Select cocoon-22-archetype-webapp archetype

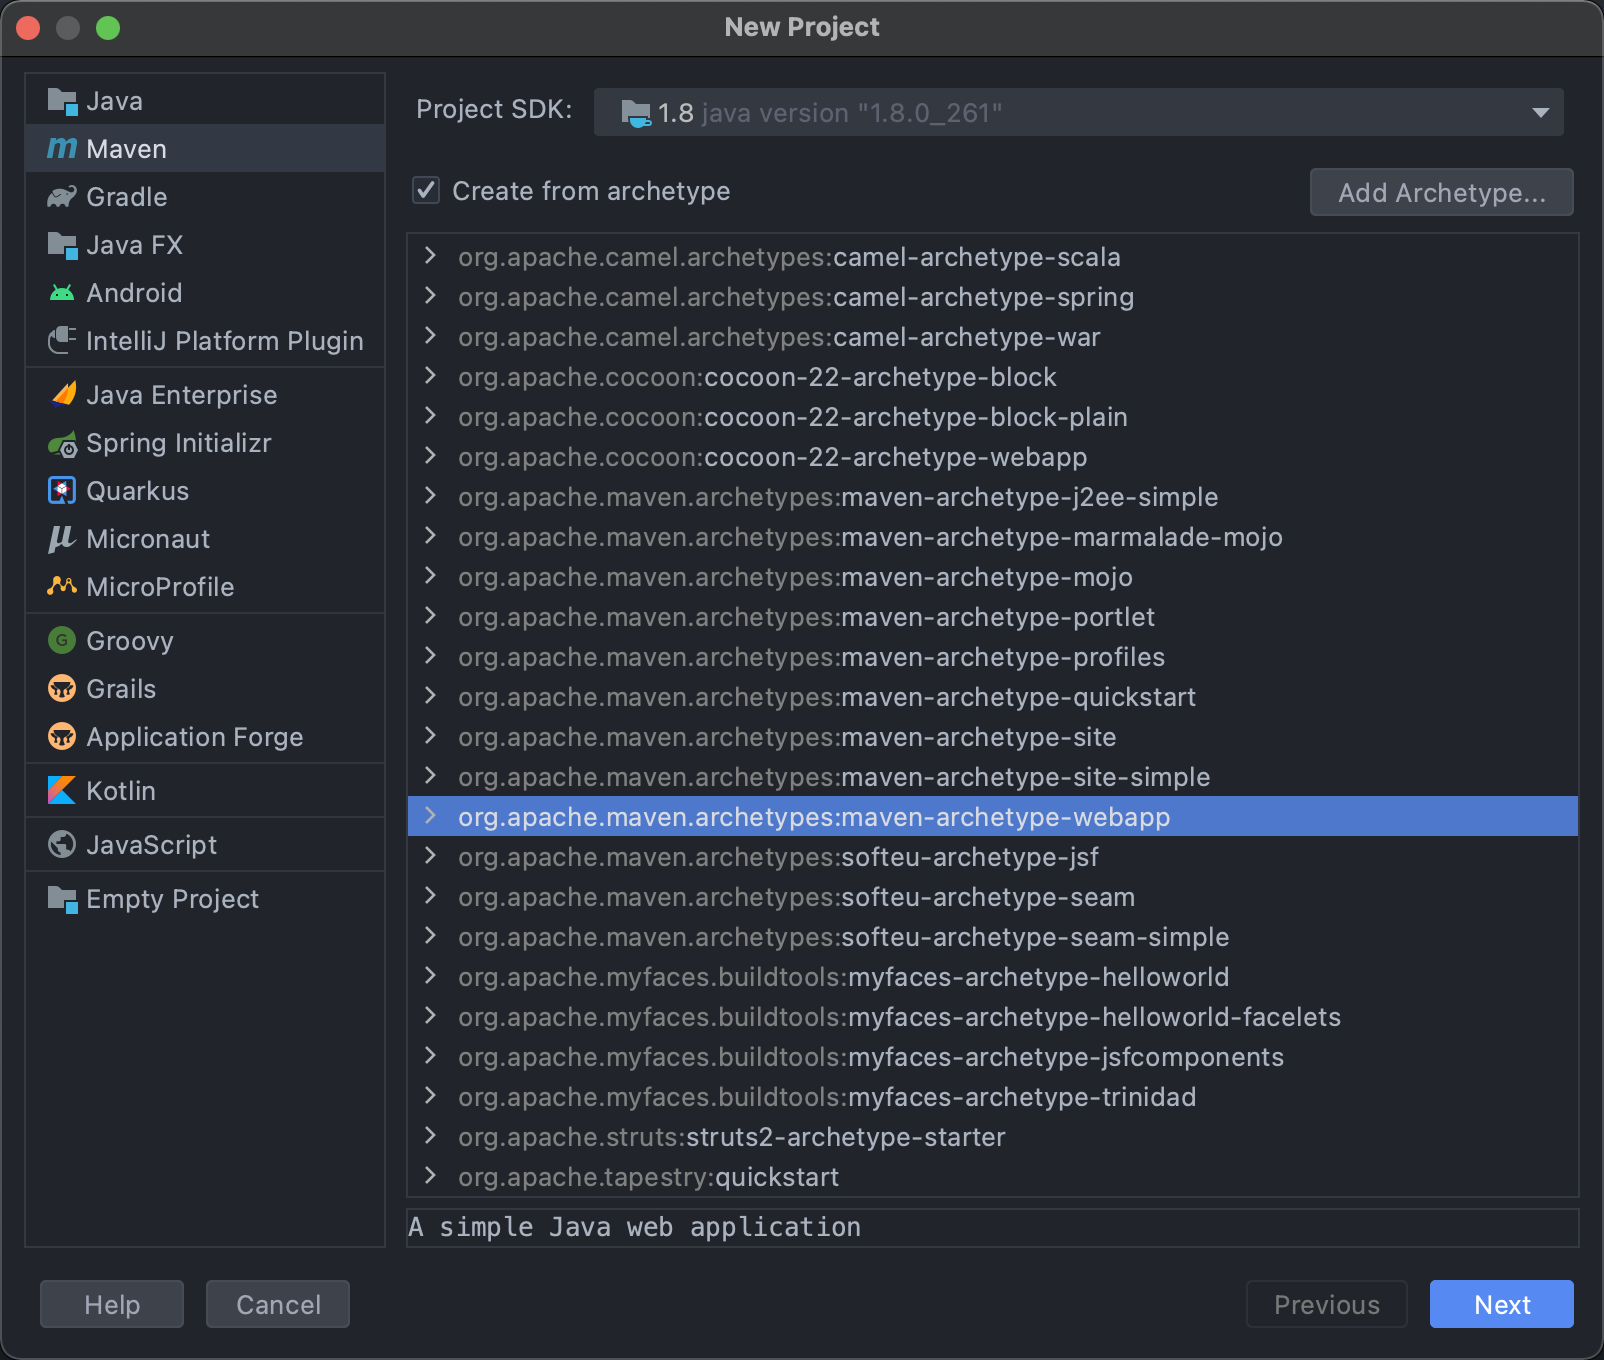(993, 457)
